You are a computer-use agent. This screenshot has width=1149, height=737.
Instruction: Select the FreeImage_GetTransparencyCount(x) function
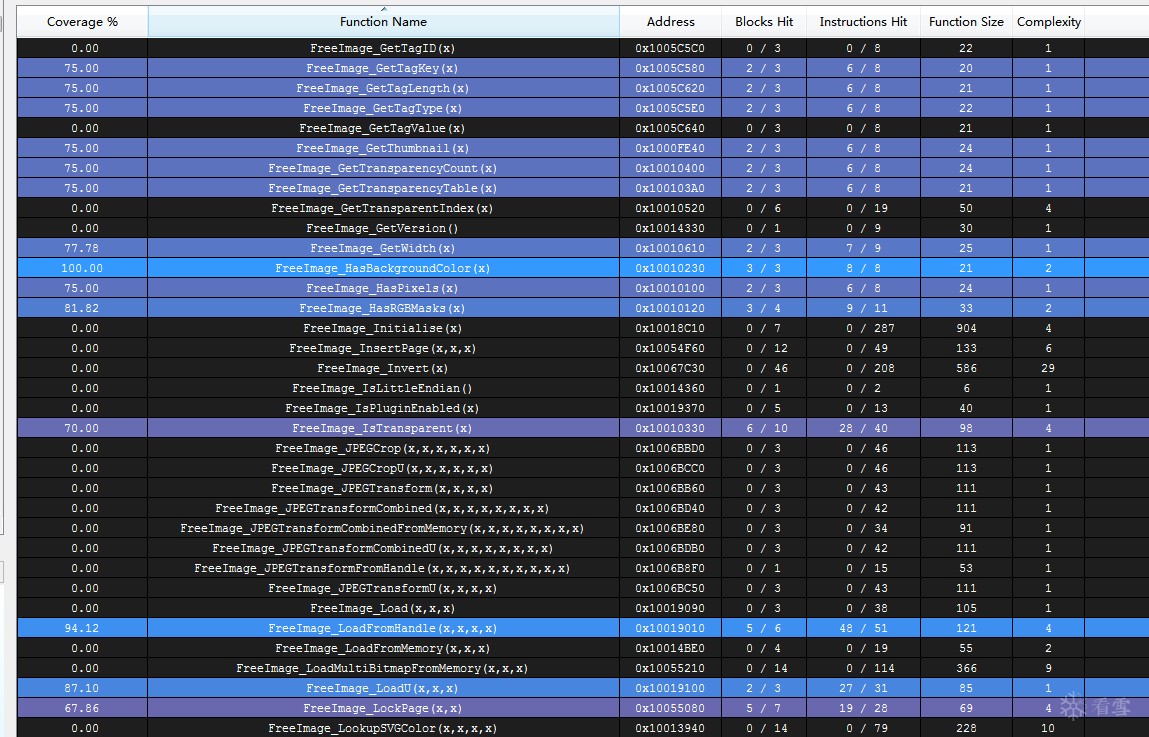tap(383, 168)
